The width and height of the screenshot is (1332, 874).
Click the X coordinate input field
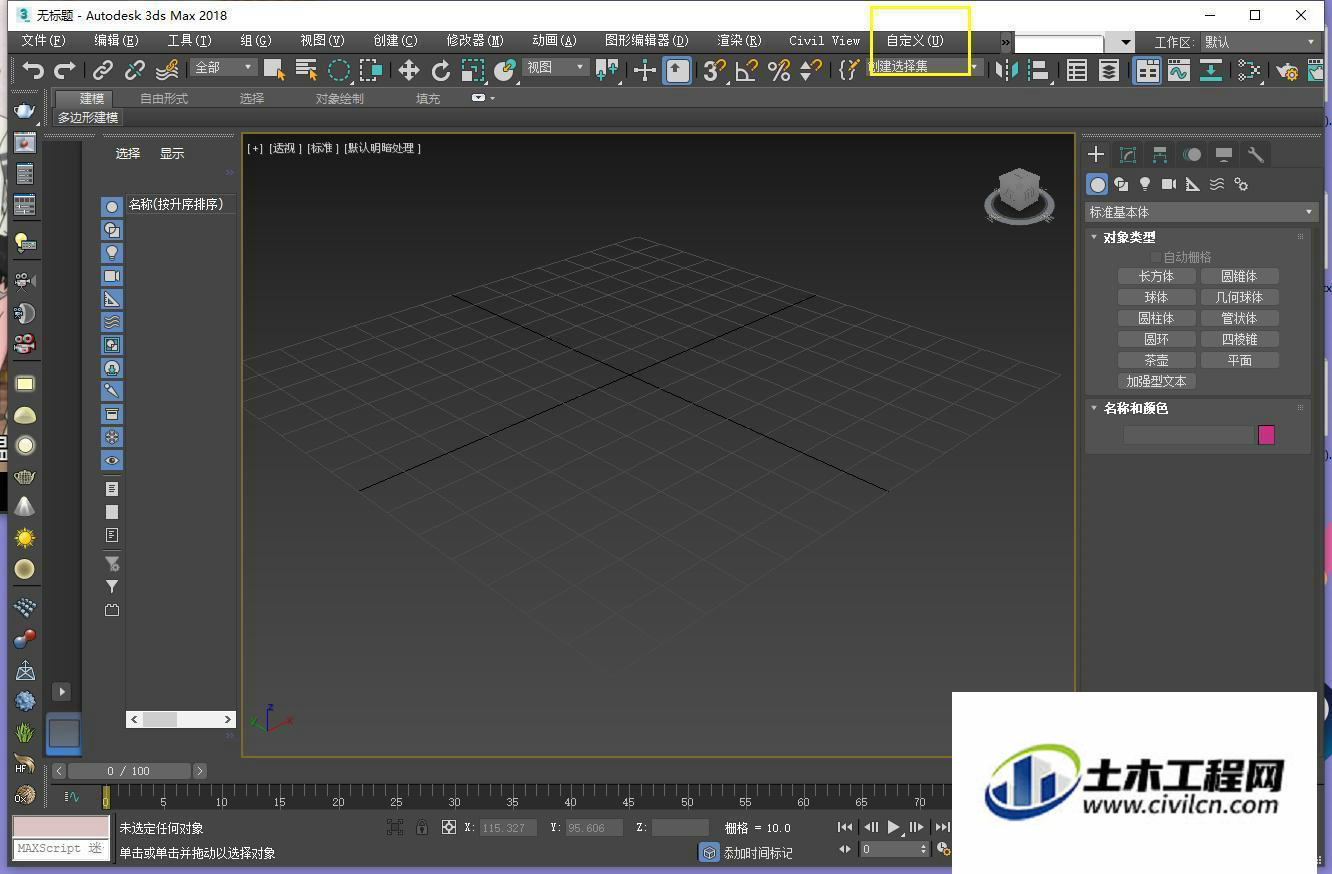(x=508, y=827)
